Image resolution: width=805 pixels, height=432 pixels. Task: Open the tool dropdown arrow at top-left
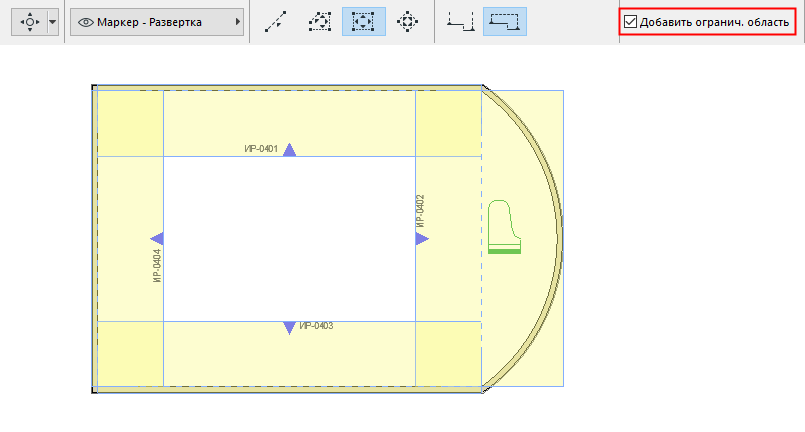[x=53, y=21]
